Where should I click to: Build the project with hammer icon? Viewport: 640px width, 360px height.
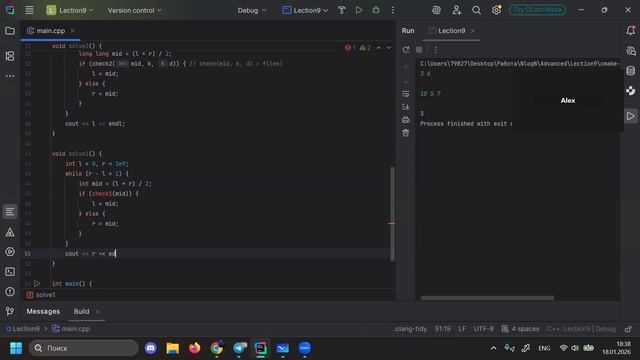(x=342, y=10)
